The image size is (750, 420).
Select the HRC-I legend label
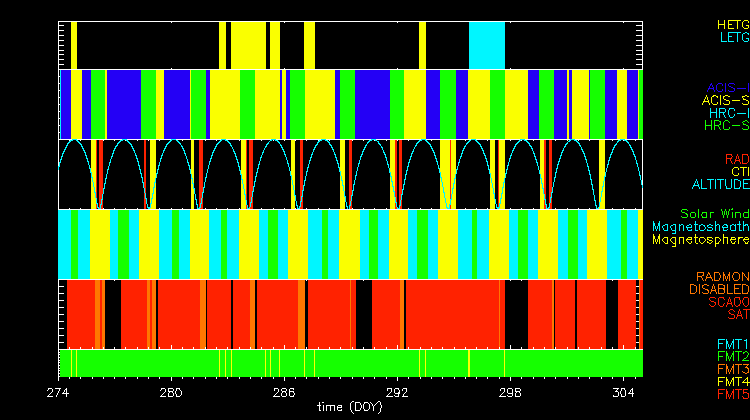click(729, 113)
